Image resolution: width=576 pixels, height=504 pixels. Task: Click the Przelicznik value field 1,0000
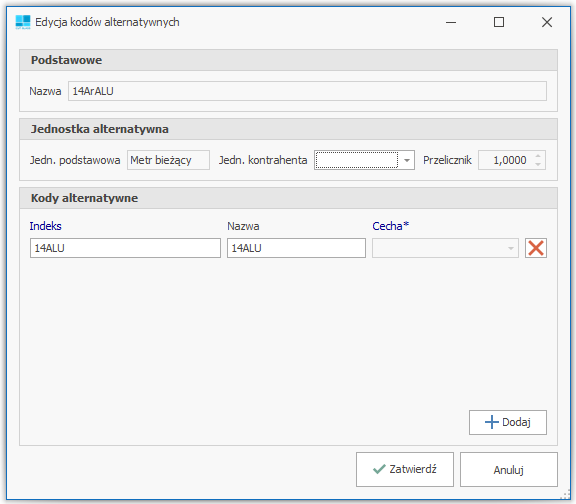[x=505, y=160]
